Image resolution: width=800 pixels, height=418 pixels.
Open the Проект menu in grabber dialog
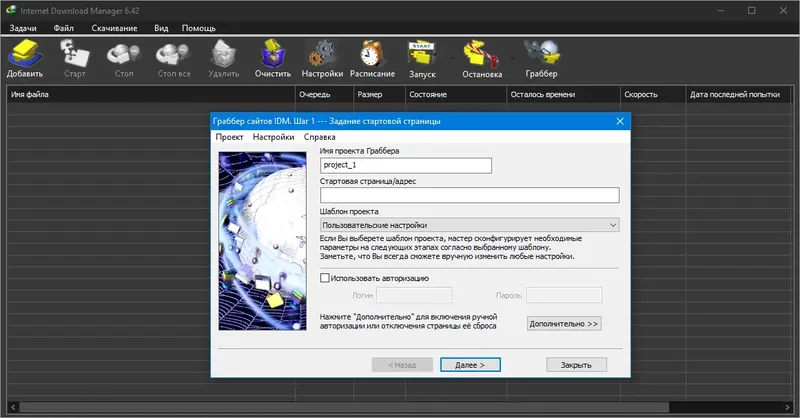pyautogui.click(x=229, y=137)
